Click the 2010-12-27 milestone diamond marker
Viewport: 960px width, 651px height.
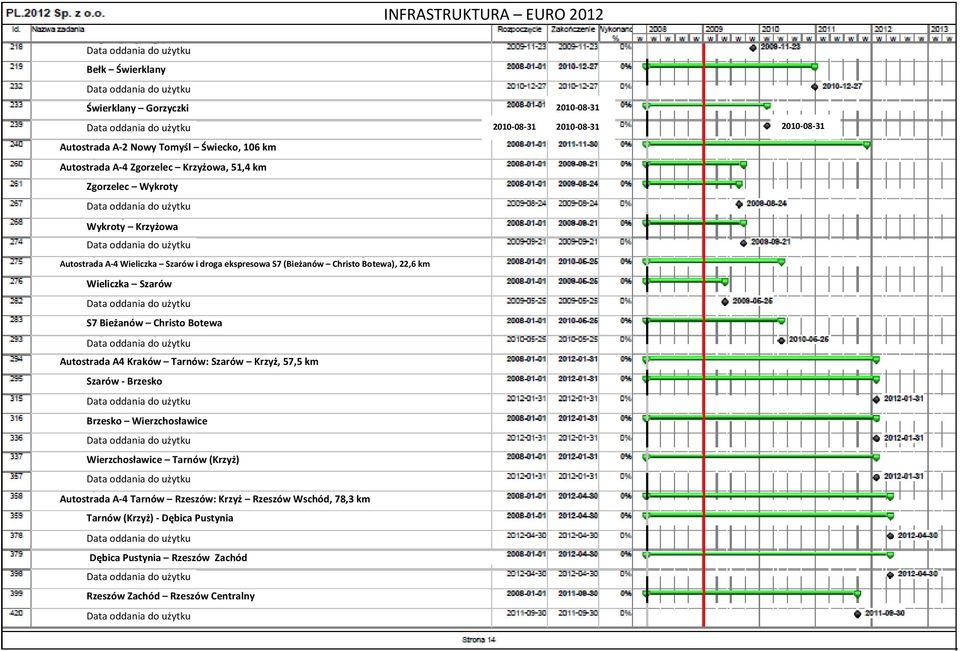[814, 86]
